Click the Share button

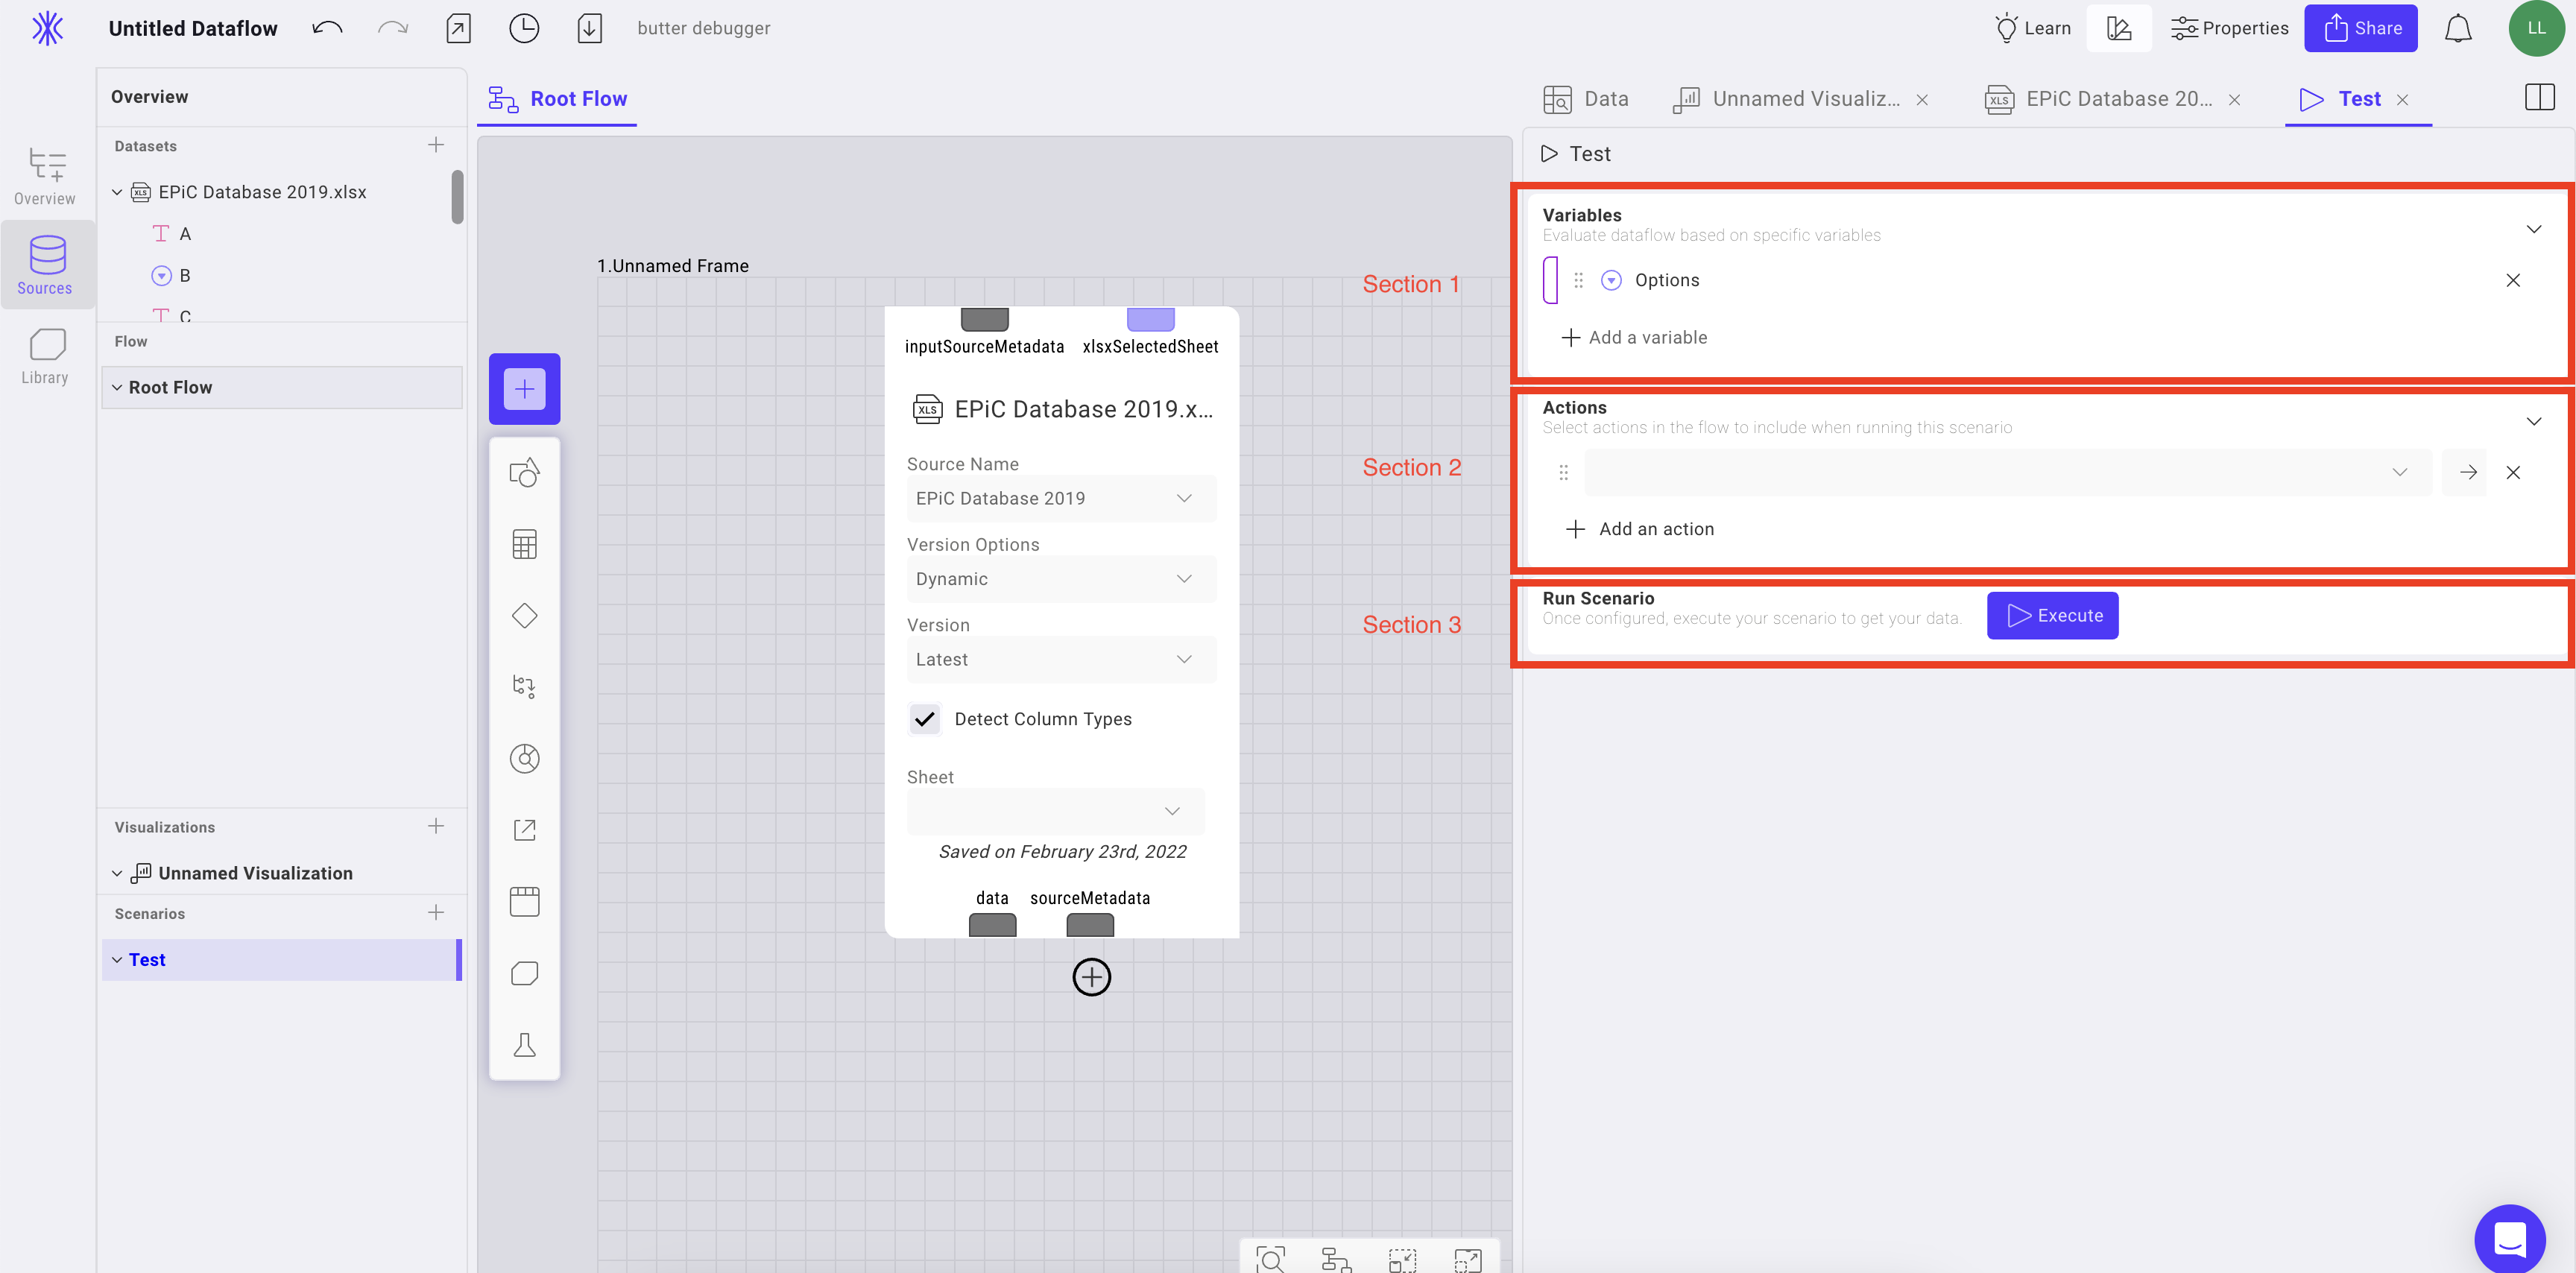[2361, 28]
